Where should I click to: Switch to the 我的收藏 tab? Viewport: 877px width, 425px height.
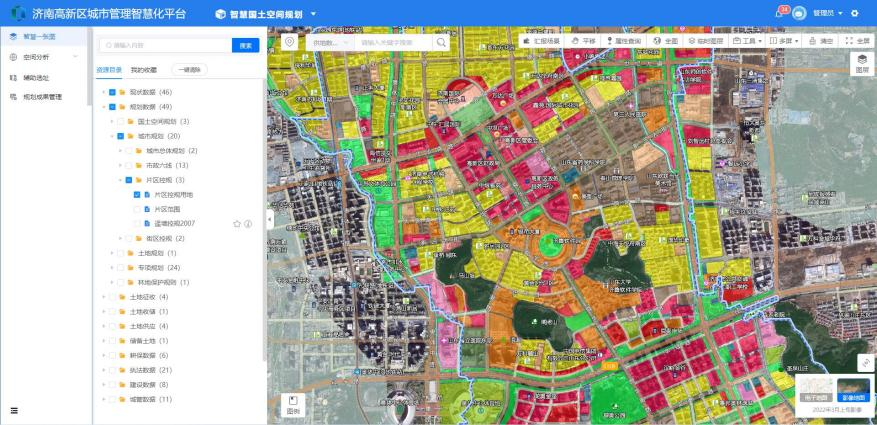[x=144, y=70]
